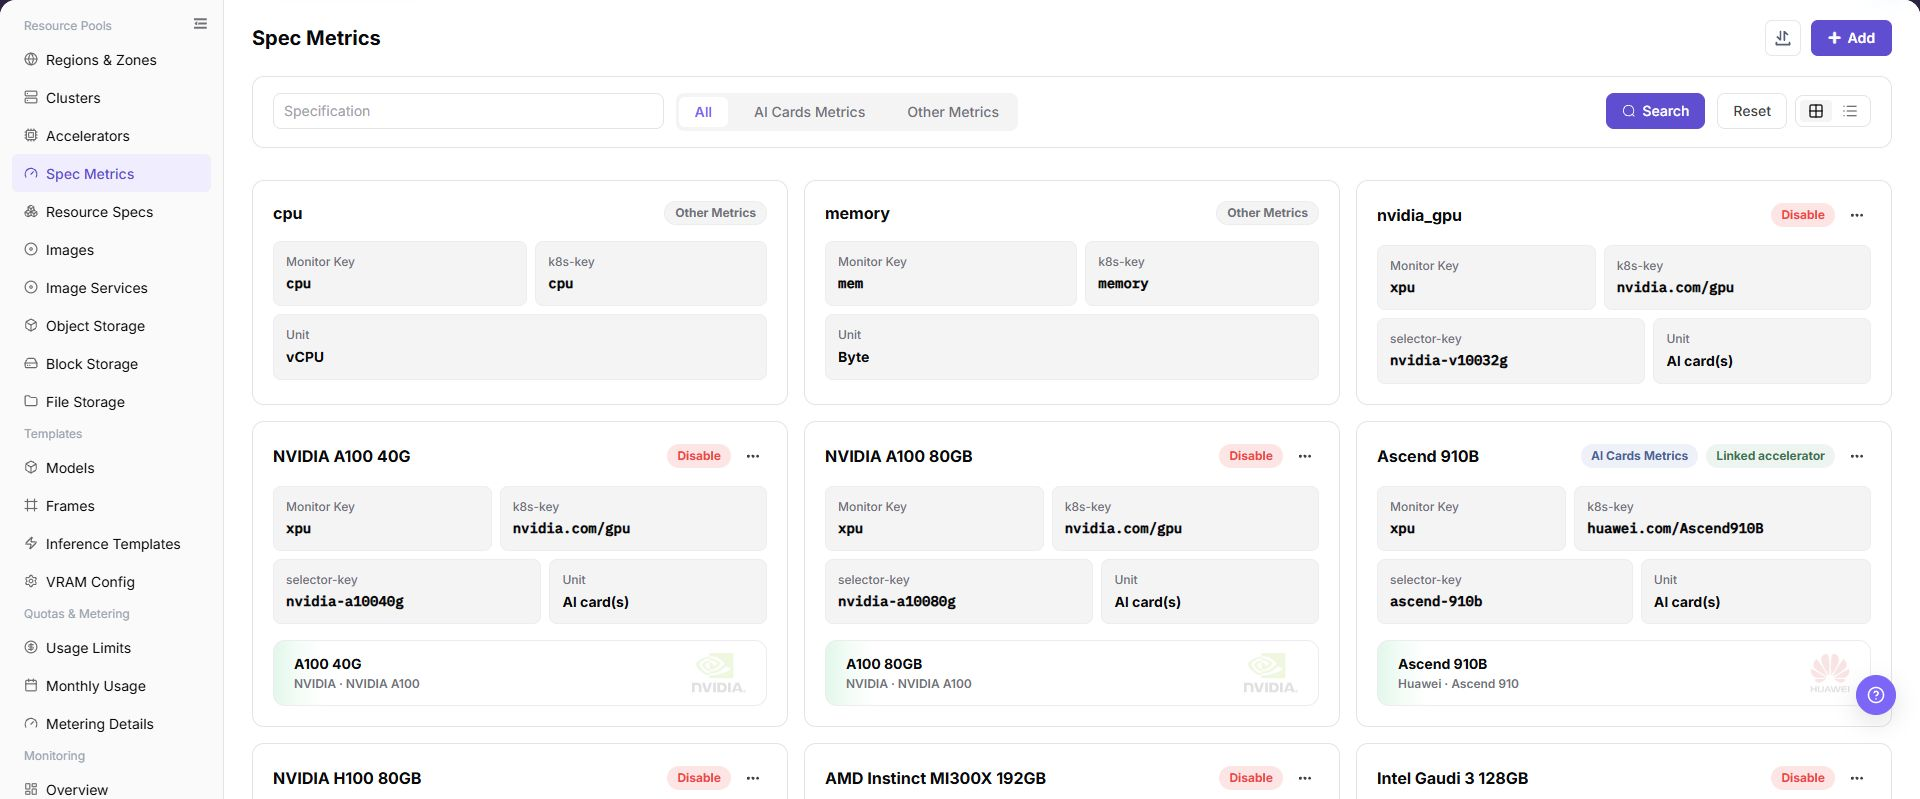Open more options for AMD Instinct MI300X

point(1305,778)
